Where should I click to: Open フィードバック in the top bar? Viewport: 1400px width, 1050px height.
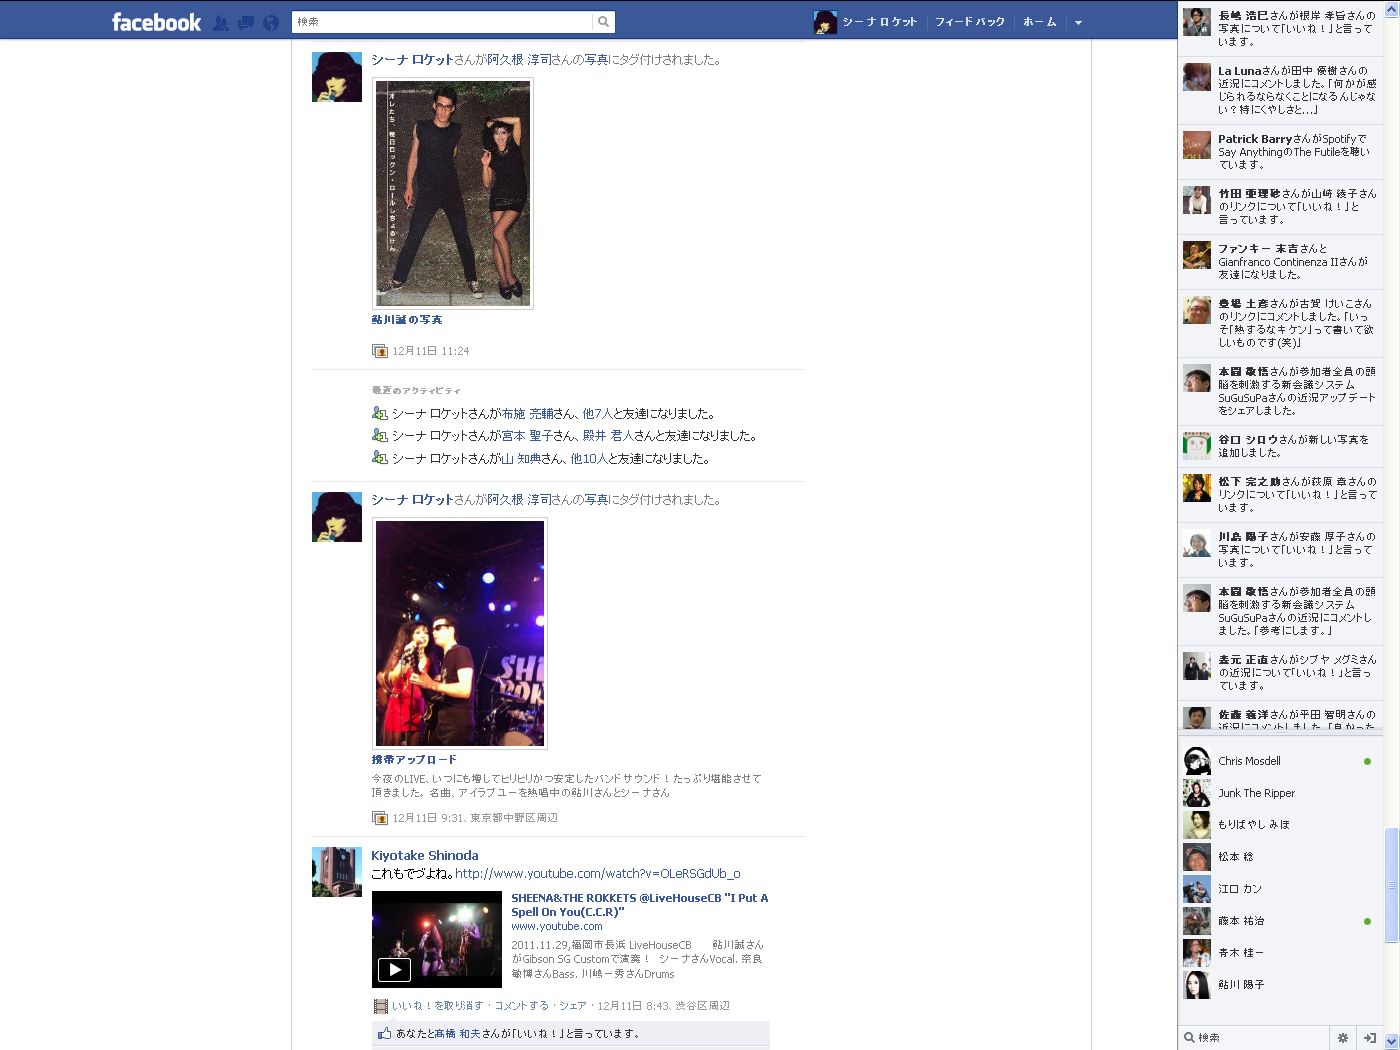coord(969,22)
